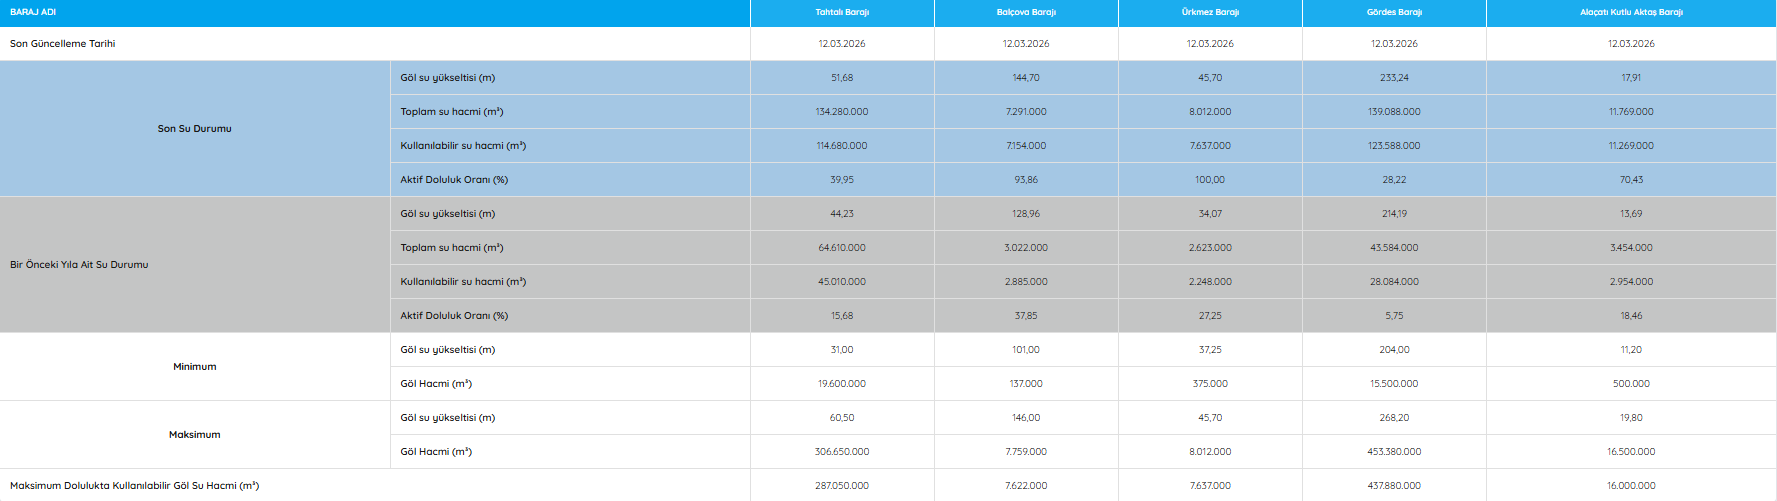Click the Gördes Barajı column header

click(x=1394, y=12)
